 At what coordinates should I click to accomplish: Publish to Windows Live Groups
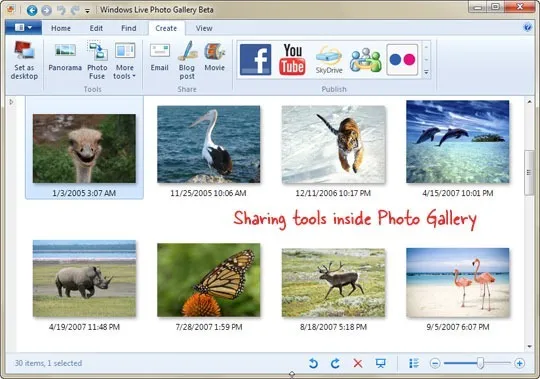point(365,60)
